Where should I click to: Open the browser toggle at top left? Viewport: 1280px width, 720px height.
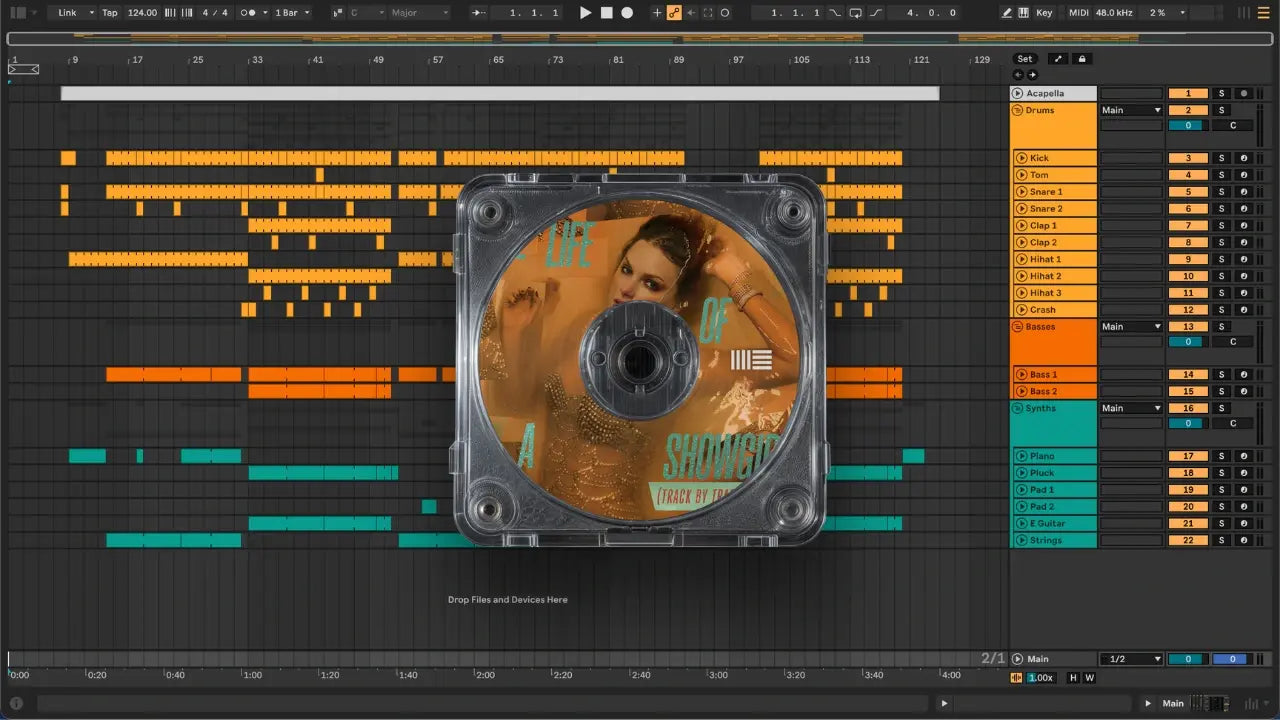17,13
